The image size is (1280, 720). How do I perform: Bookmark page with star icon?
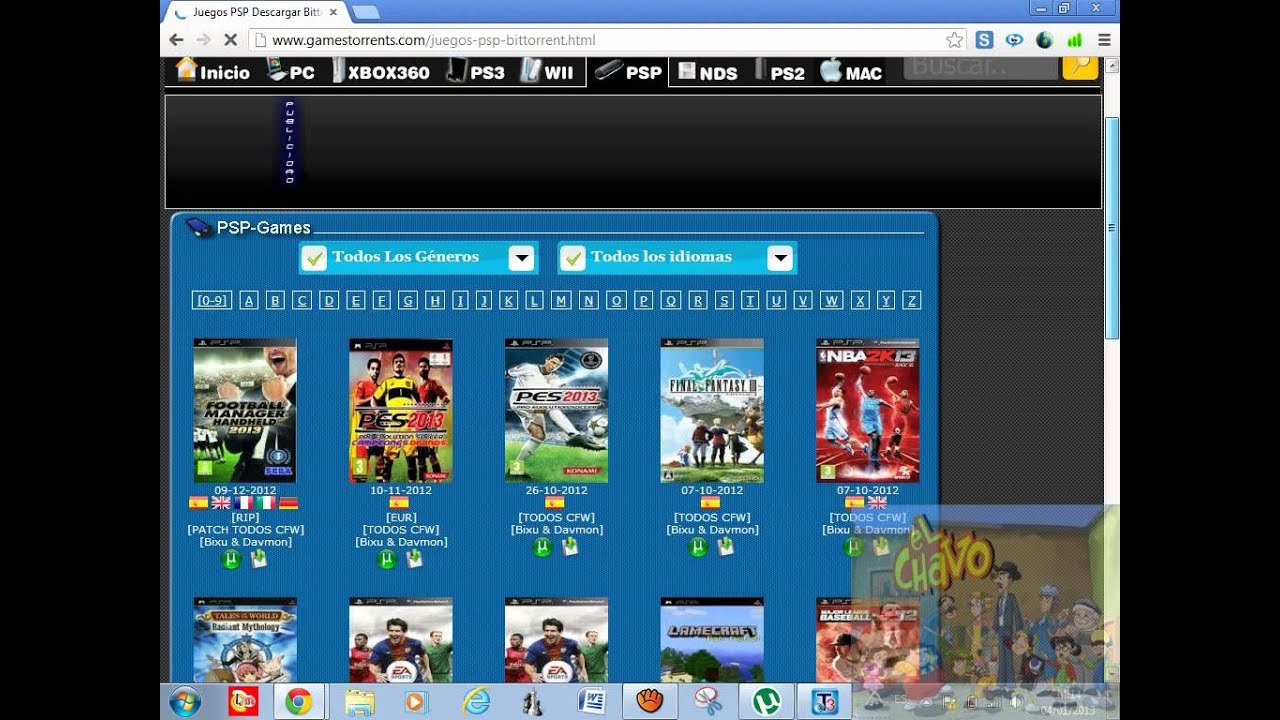click(954, 40)
